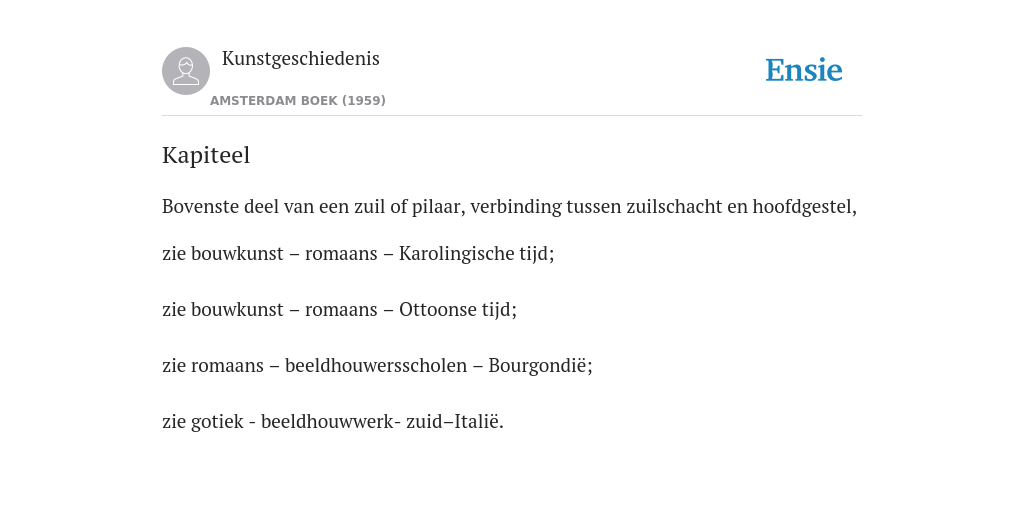Screen dimensions: 1024x512
Task: Click the gotiek beeldhouwwerk zuid-Italië line
Action: [332, 422]
